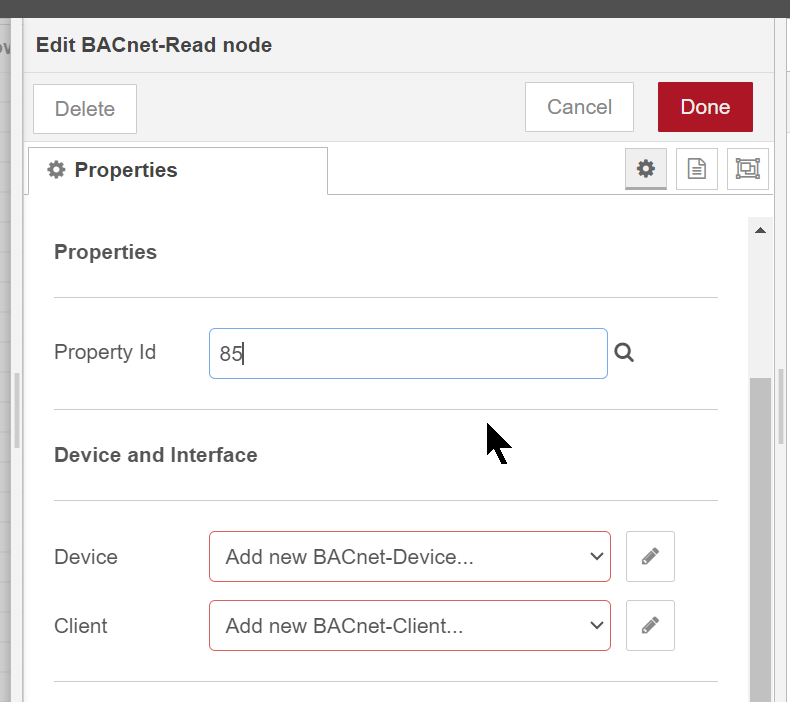Click the Delete button
This screenshot has width=790, height=702.
pos(85,109)
